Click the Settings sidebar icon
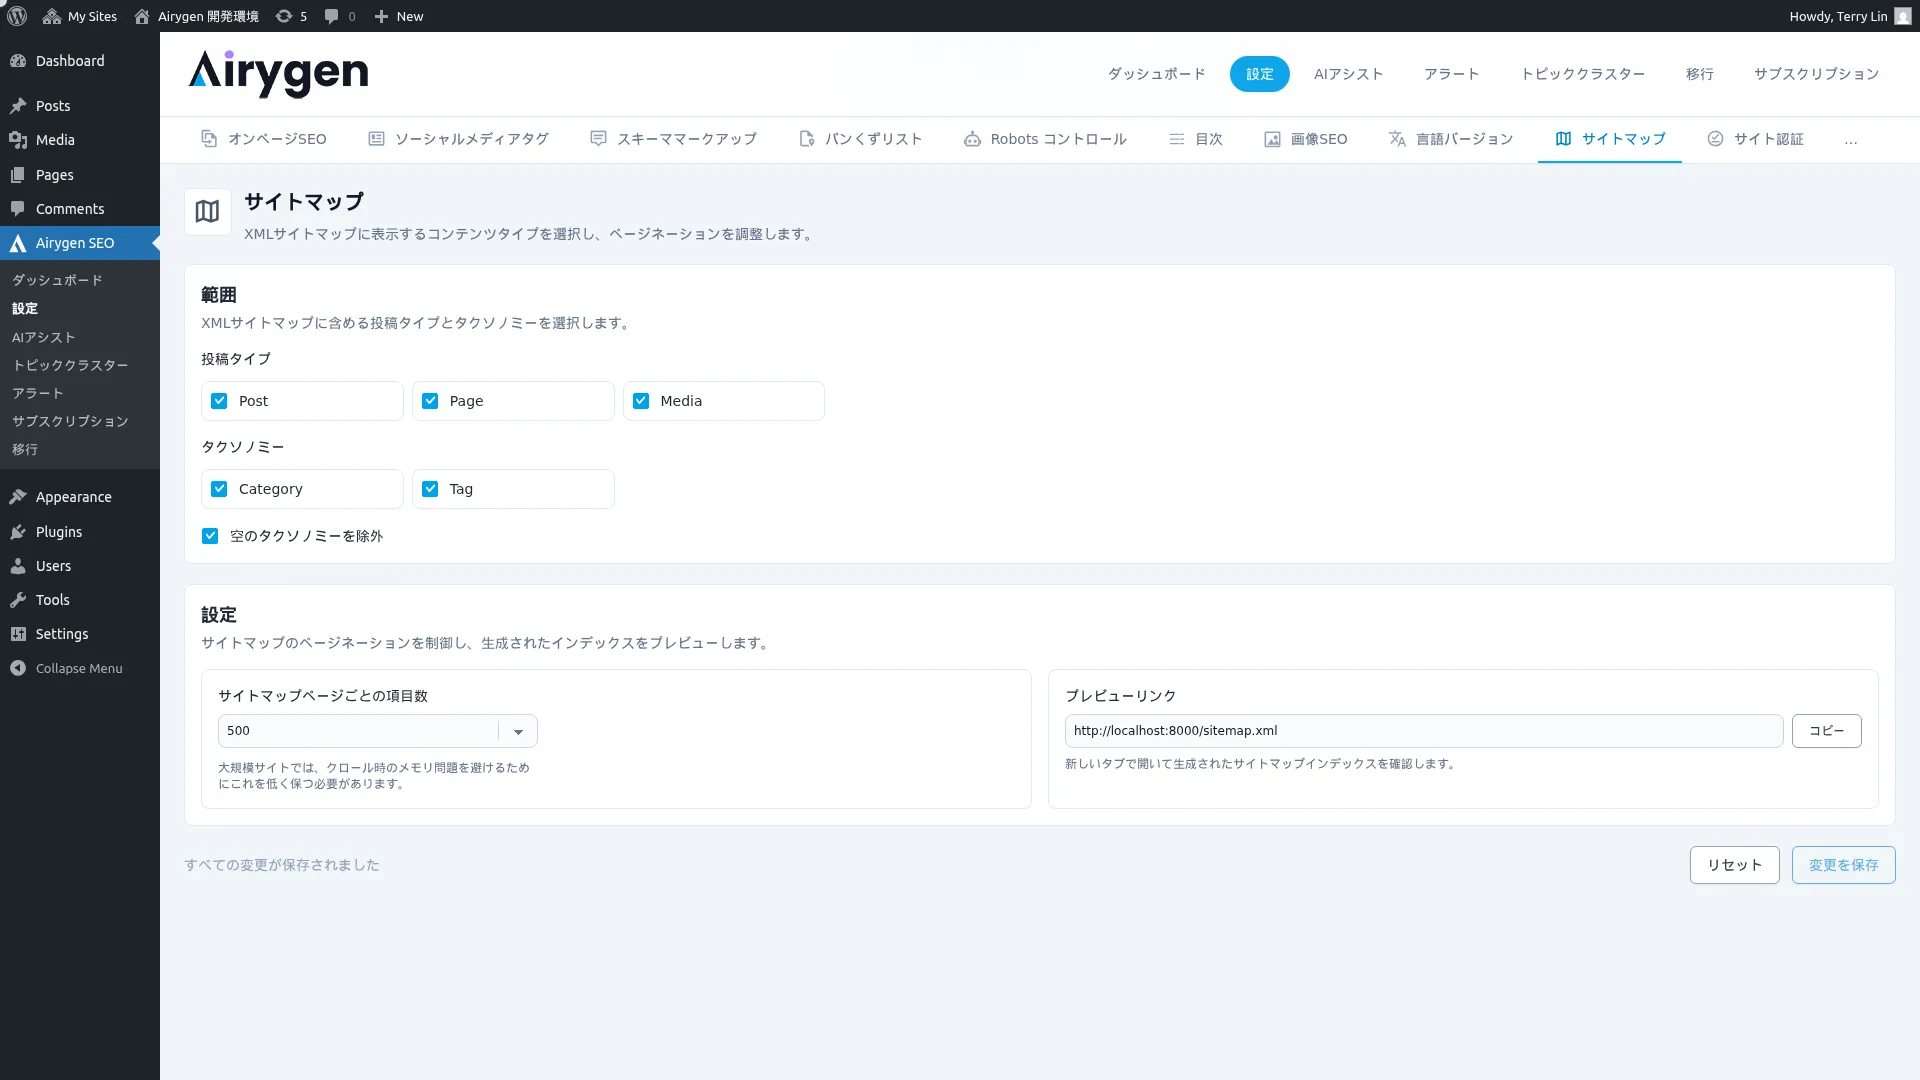Image resolution: width=1920 pixels, height=1080 pixels. pyautogui.click(x=18, y=634)
